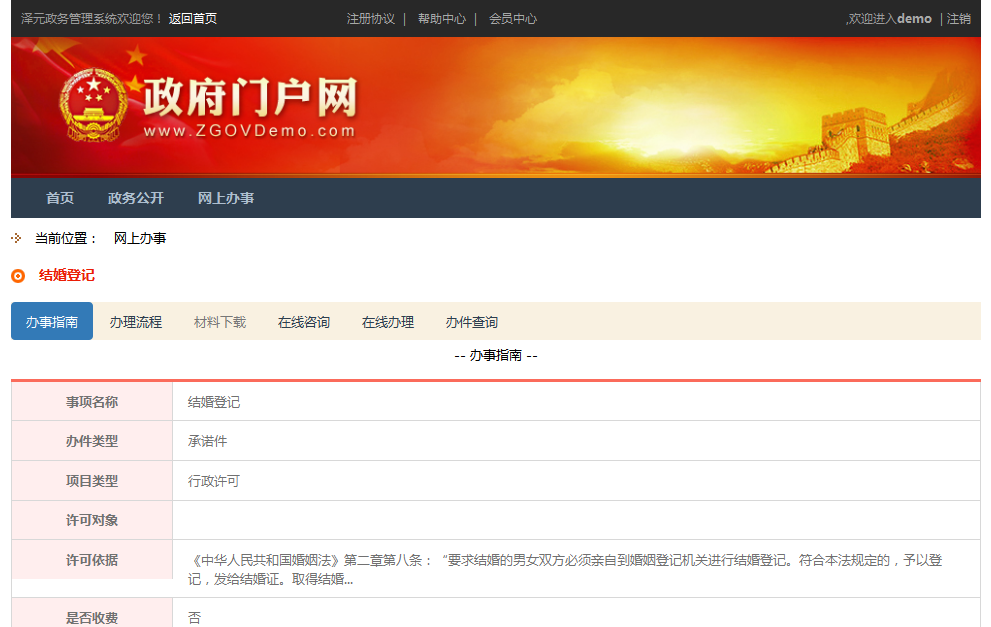
Task: Select 首页 in the main navigation bar
Action: coord(60,198)
